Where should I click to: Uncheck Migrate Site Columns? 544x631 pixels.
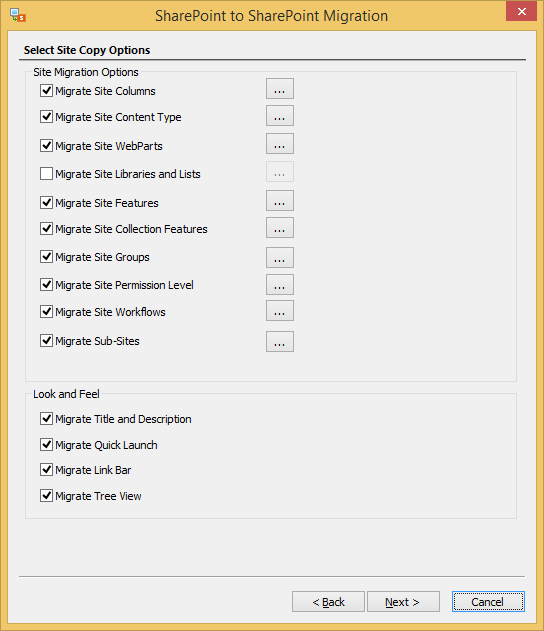[46, 91]
